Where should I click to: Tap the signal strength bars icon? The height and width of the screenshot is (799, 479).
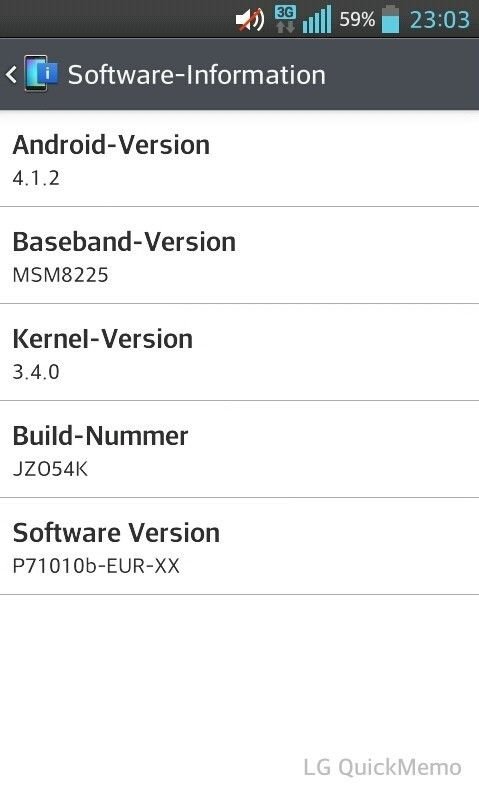tap(316, 19)
